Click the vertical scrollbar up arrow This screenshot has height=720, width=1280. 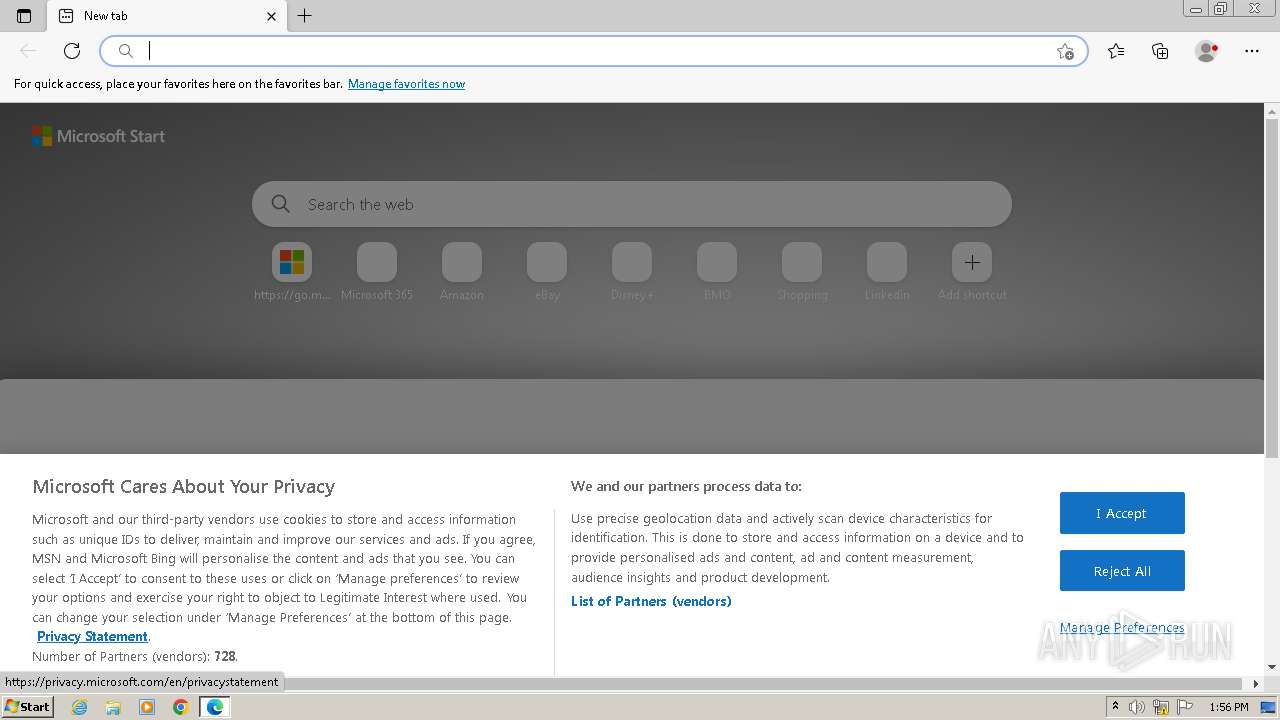pos(1272,110)
